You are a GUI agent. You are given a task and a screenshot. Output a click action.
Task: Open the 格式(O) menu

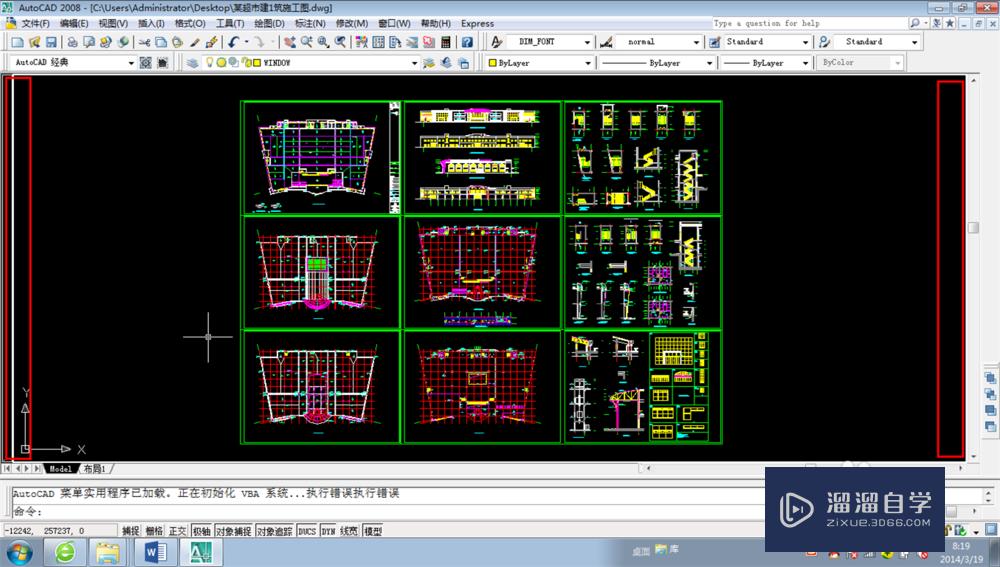coord(190,23)
